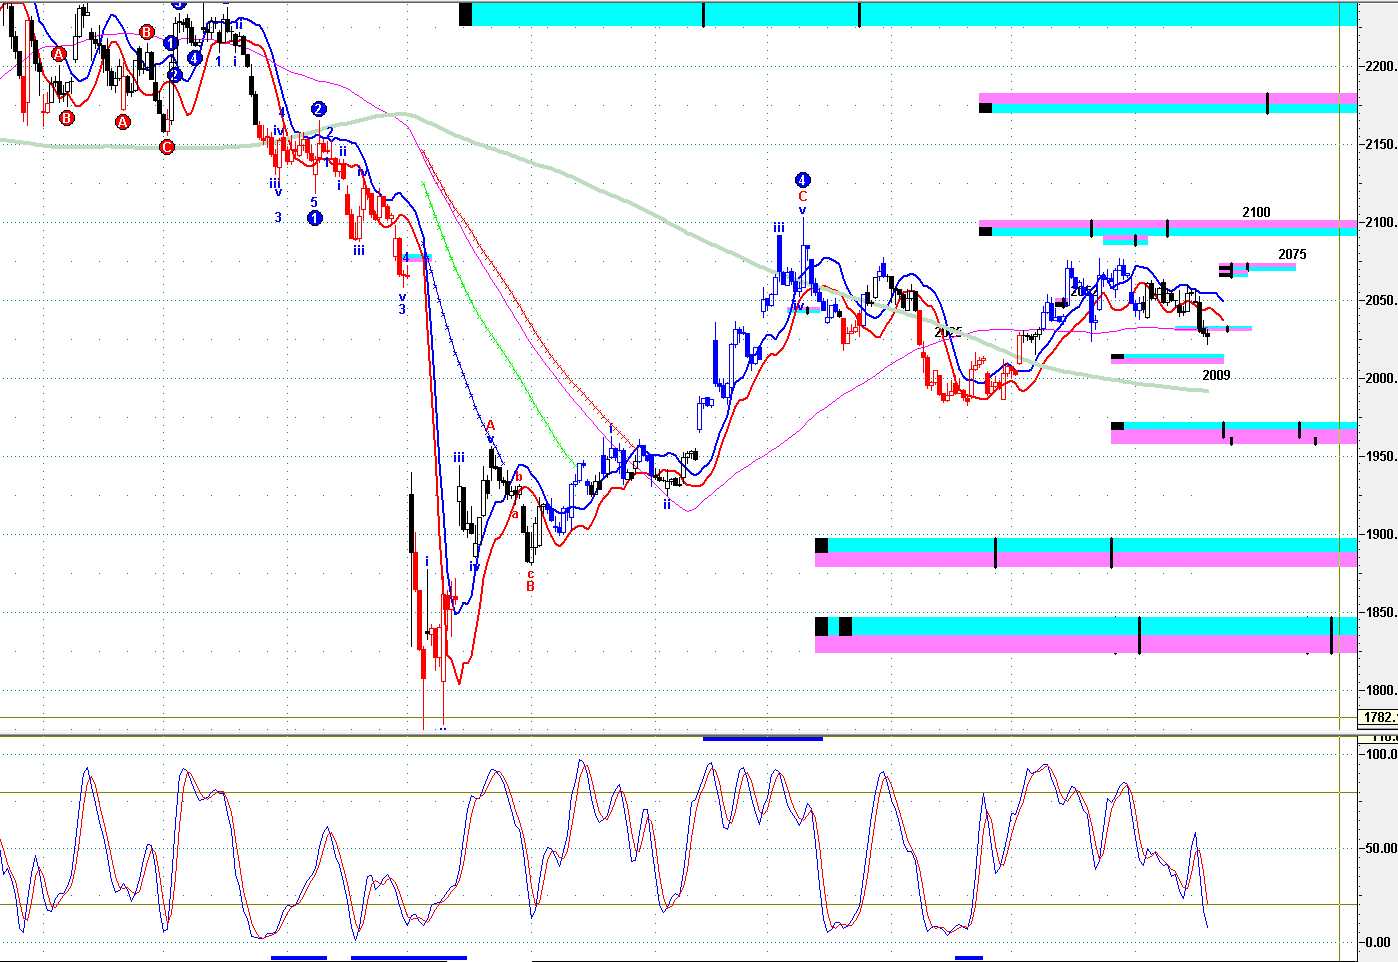Viewport: 1398px width, 962px height.
Task: Click the red circled C wave marker
Action: [x=167, y=147]
